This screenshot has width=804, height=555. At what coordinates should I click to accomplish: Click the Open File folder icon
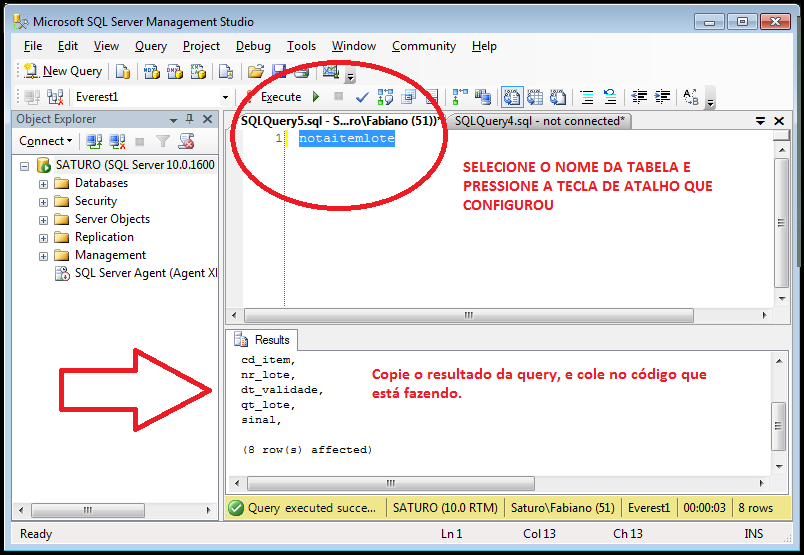click(255, 71)
